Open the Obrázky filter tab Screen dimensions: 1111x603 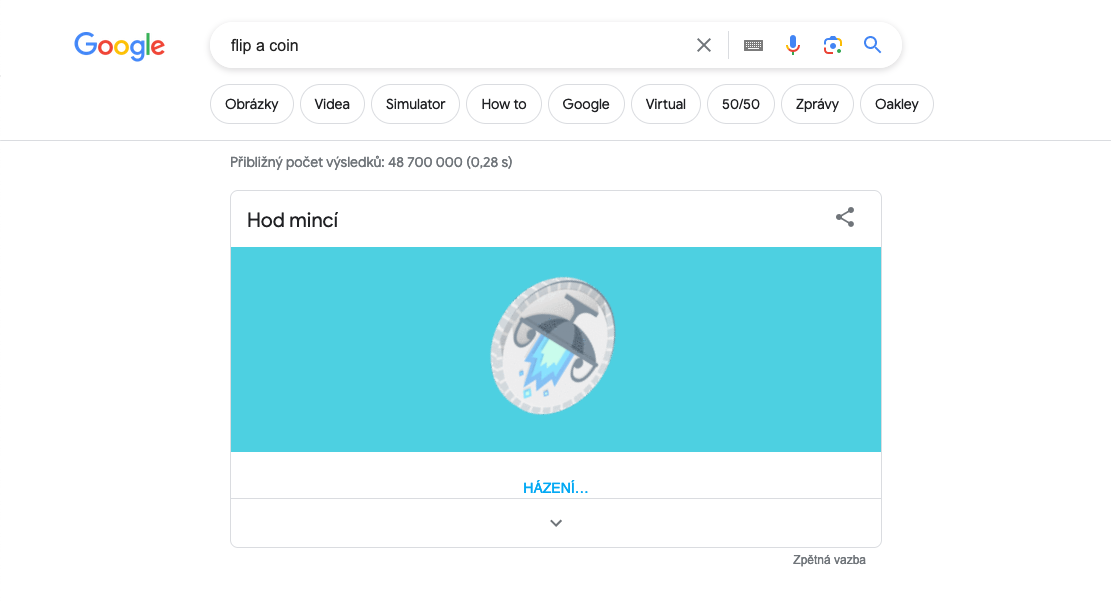tap(252, 104)
